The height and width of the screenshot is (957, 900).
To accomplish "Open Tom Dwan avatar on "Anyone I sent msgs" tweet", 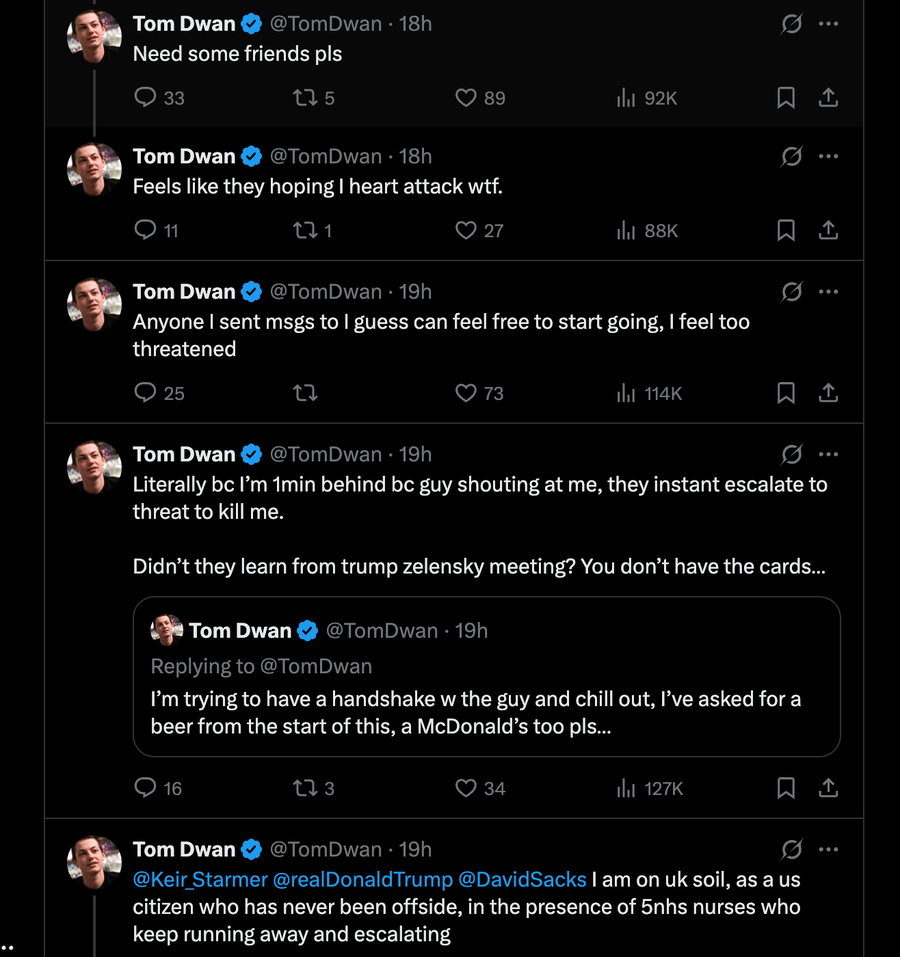I will pos(94,305).
